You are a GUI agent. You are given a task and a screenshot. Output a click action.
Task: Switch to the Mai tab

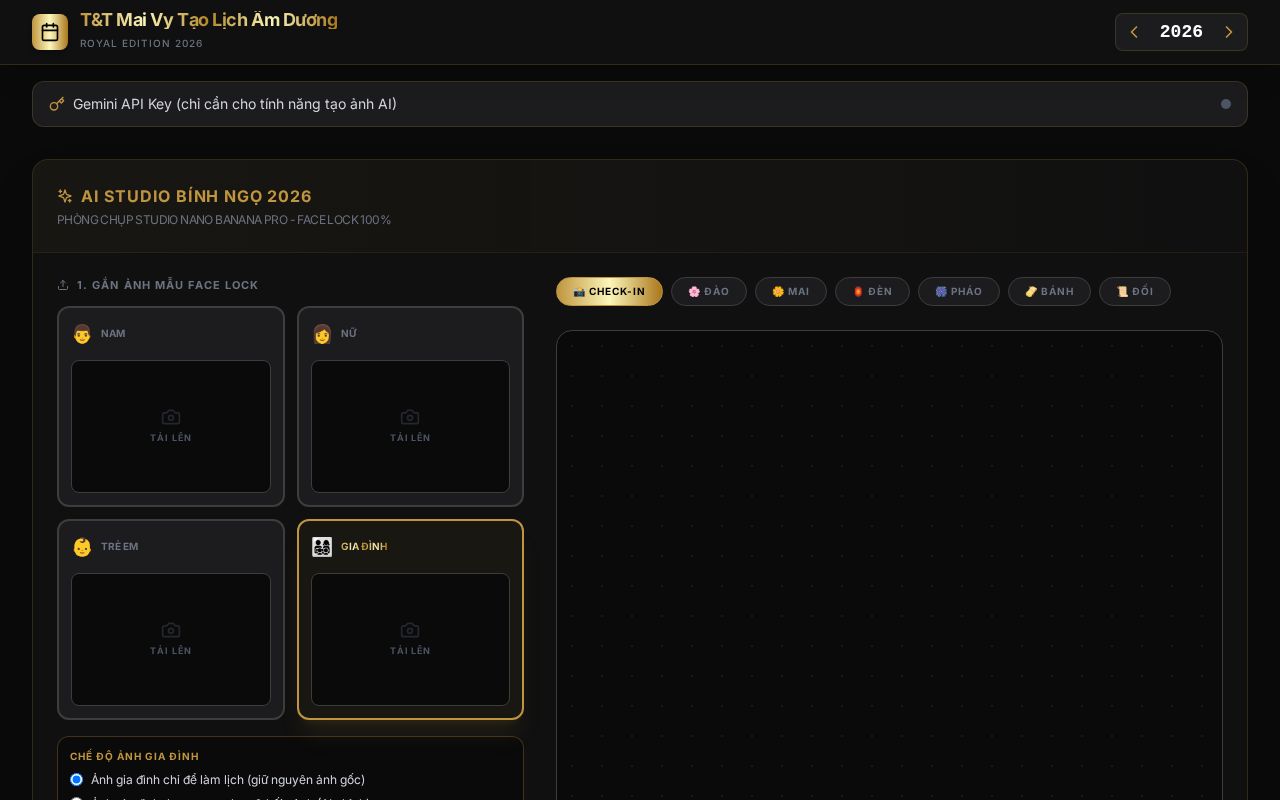[791, 291]
